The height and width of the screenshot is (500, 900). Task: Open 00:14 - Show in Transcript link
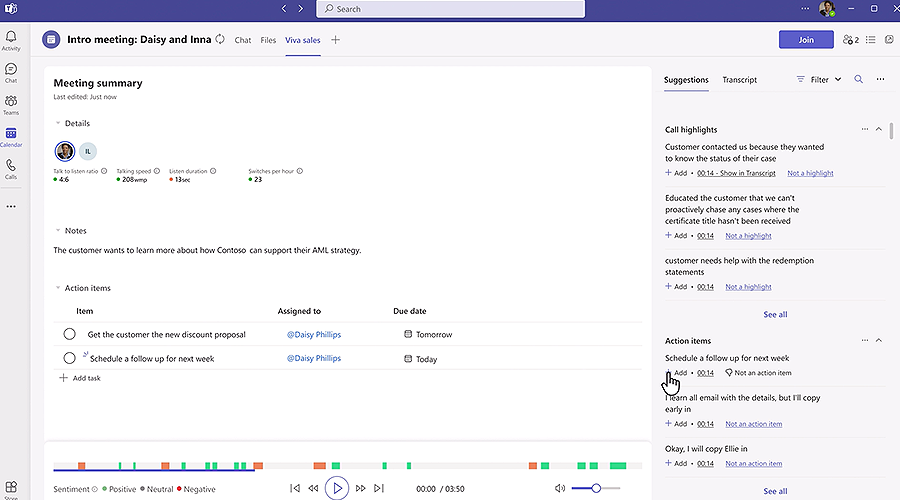click(736, 173)
